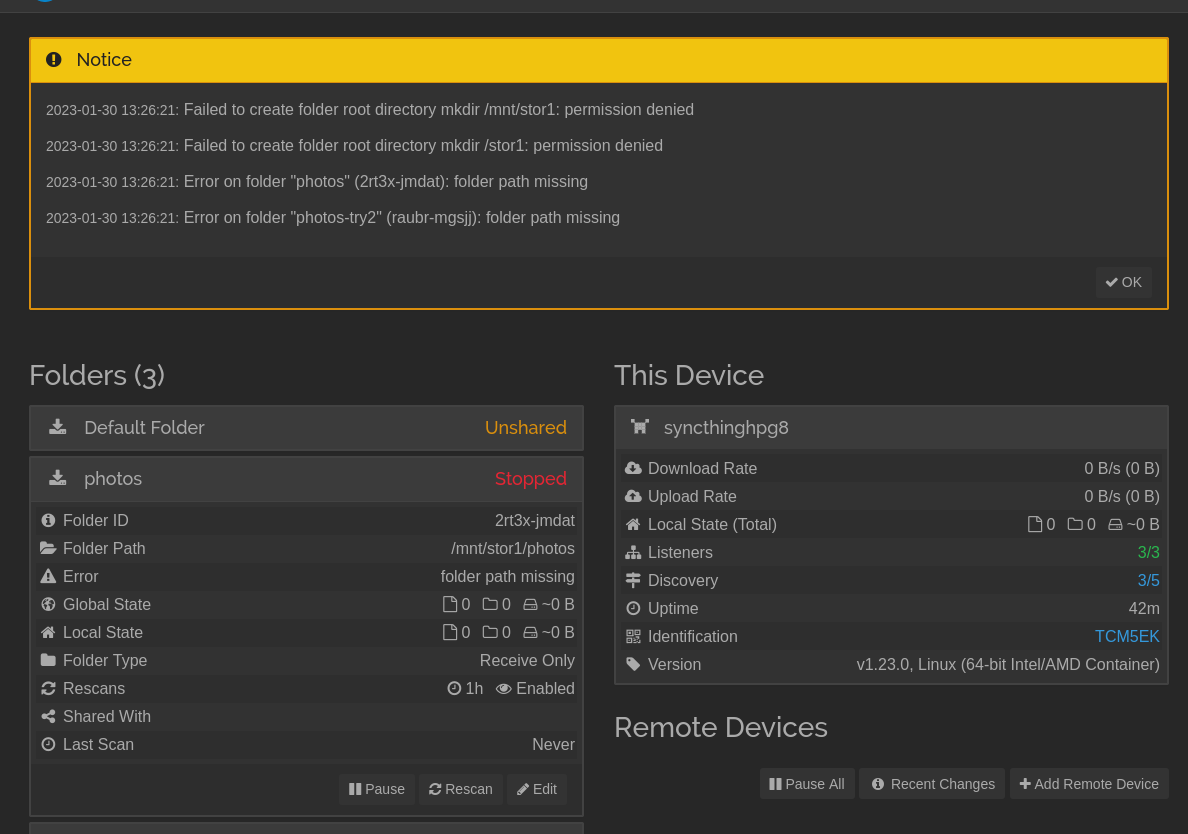
Task: Pause all remote devices
Action: tap(806, 784)
